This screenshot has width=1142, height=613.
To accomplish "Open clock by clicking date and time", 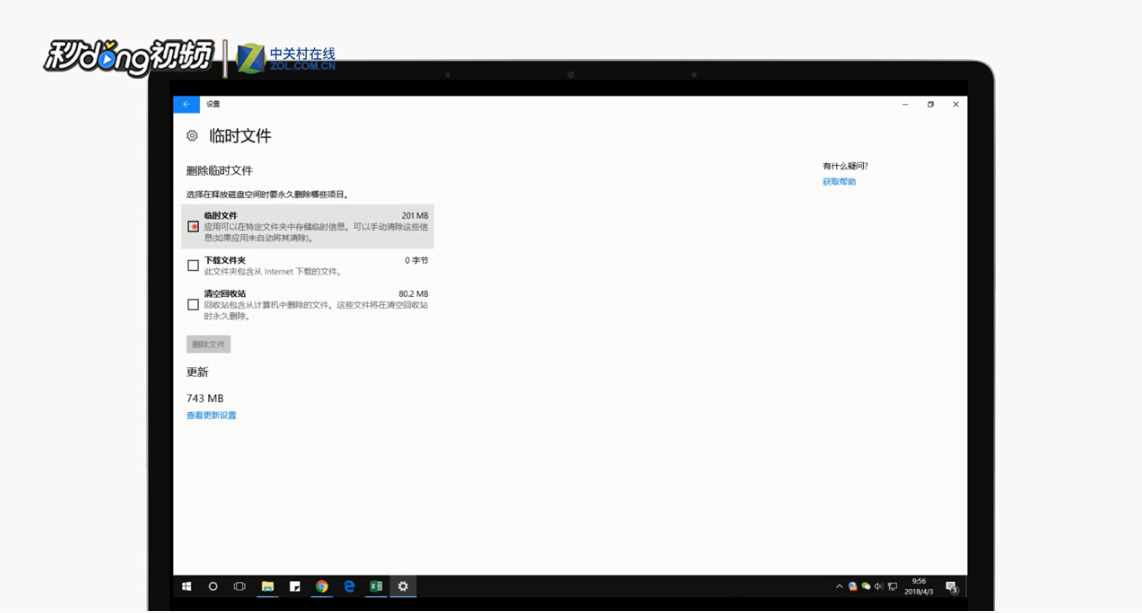I will pyautogui.click(x=918, y=587).
